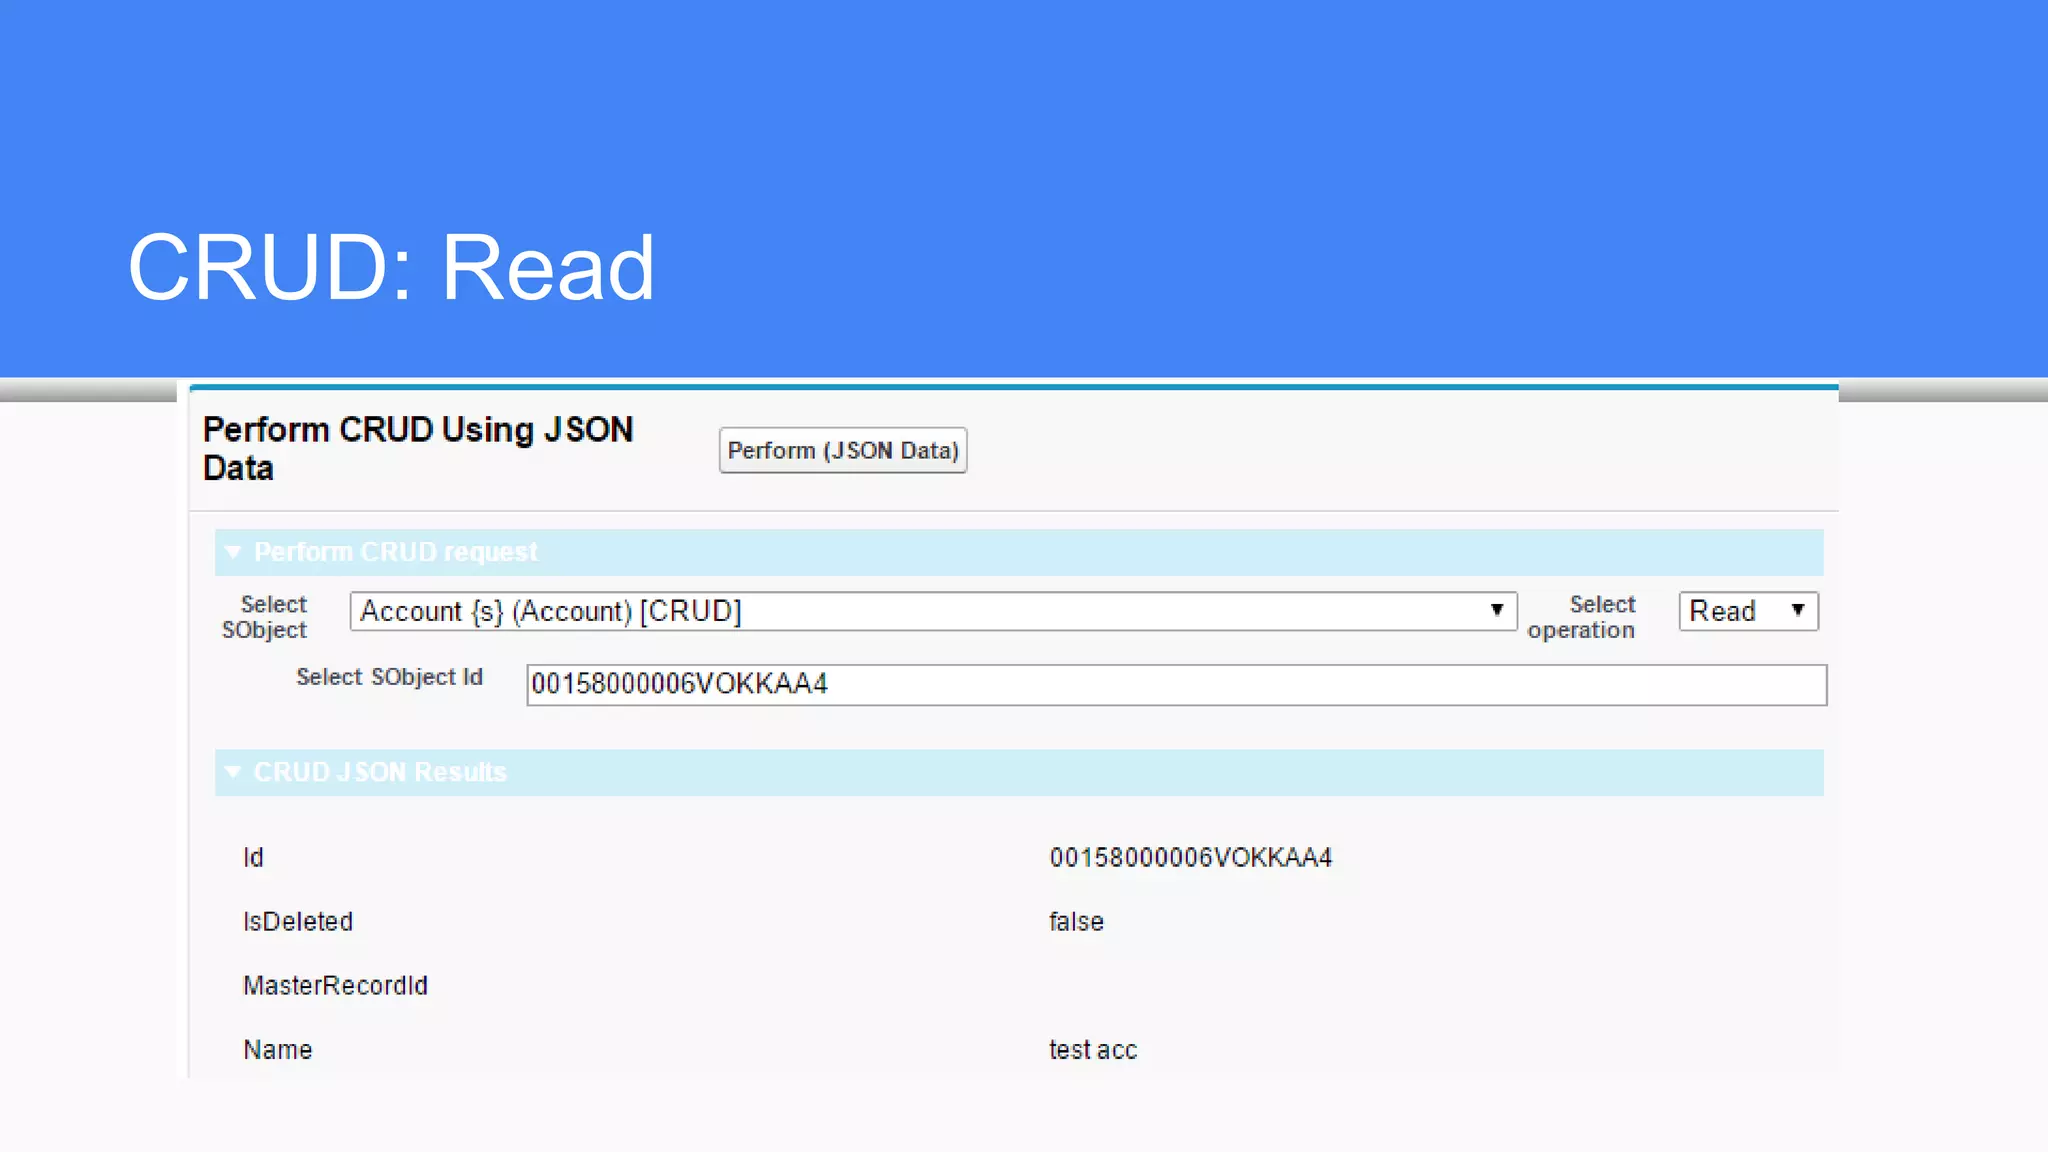2048x1152 pixels.
Task: Open the Select SObject Account dropdown
Action: (933, 611)
